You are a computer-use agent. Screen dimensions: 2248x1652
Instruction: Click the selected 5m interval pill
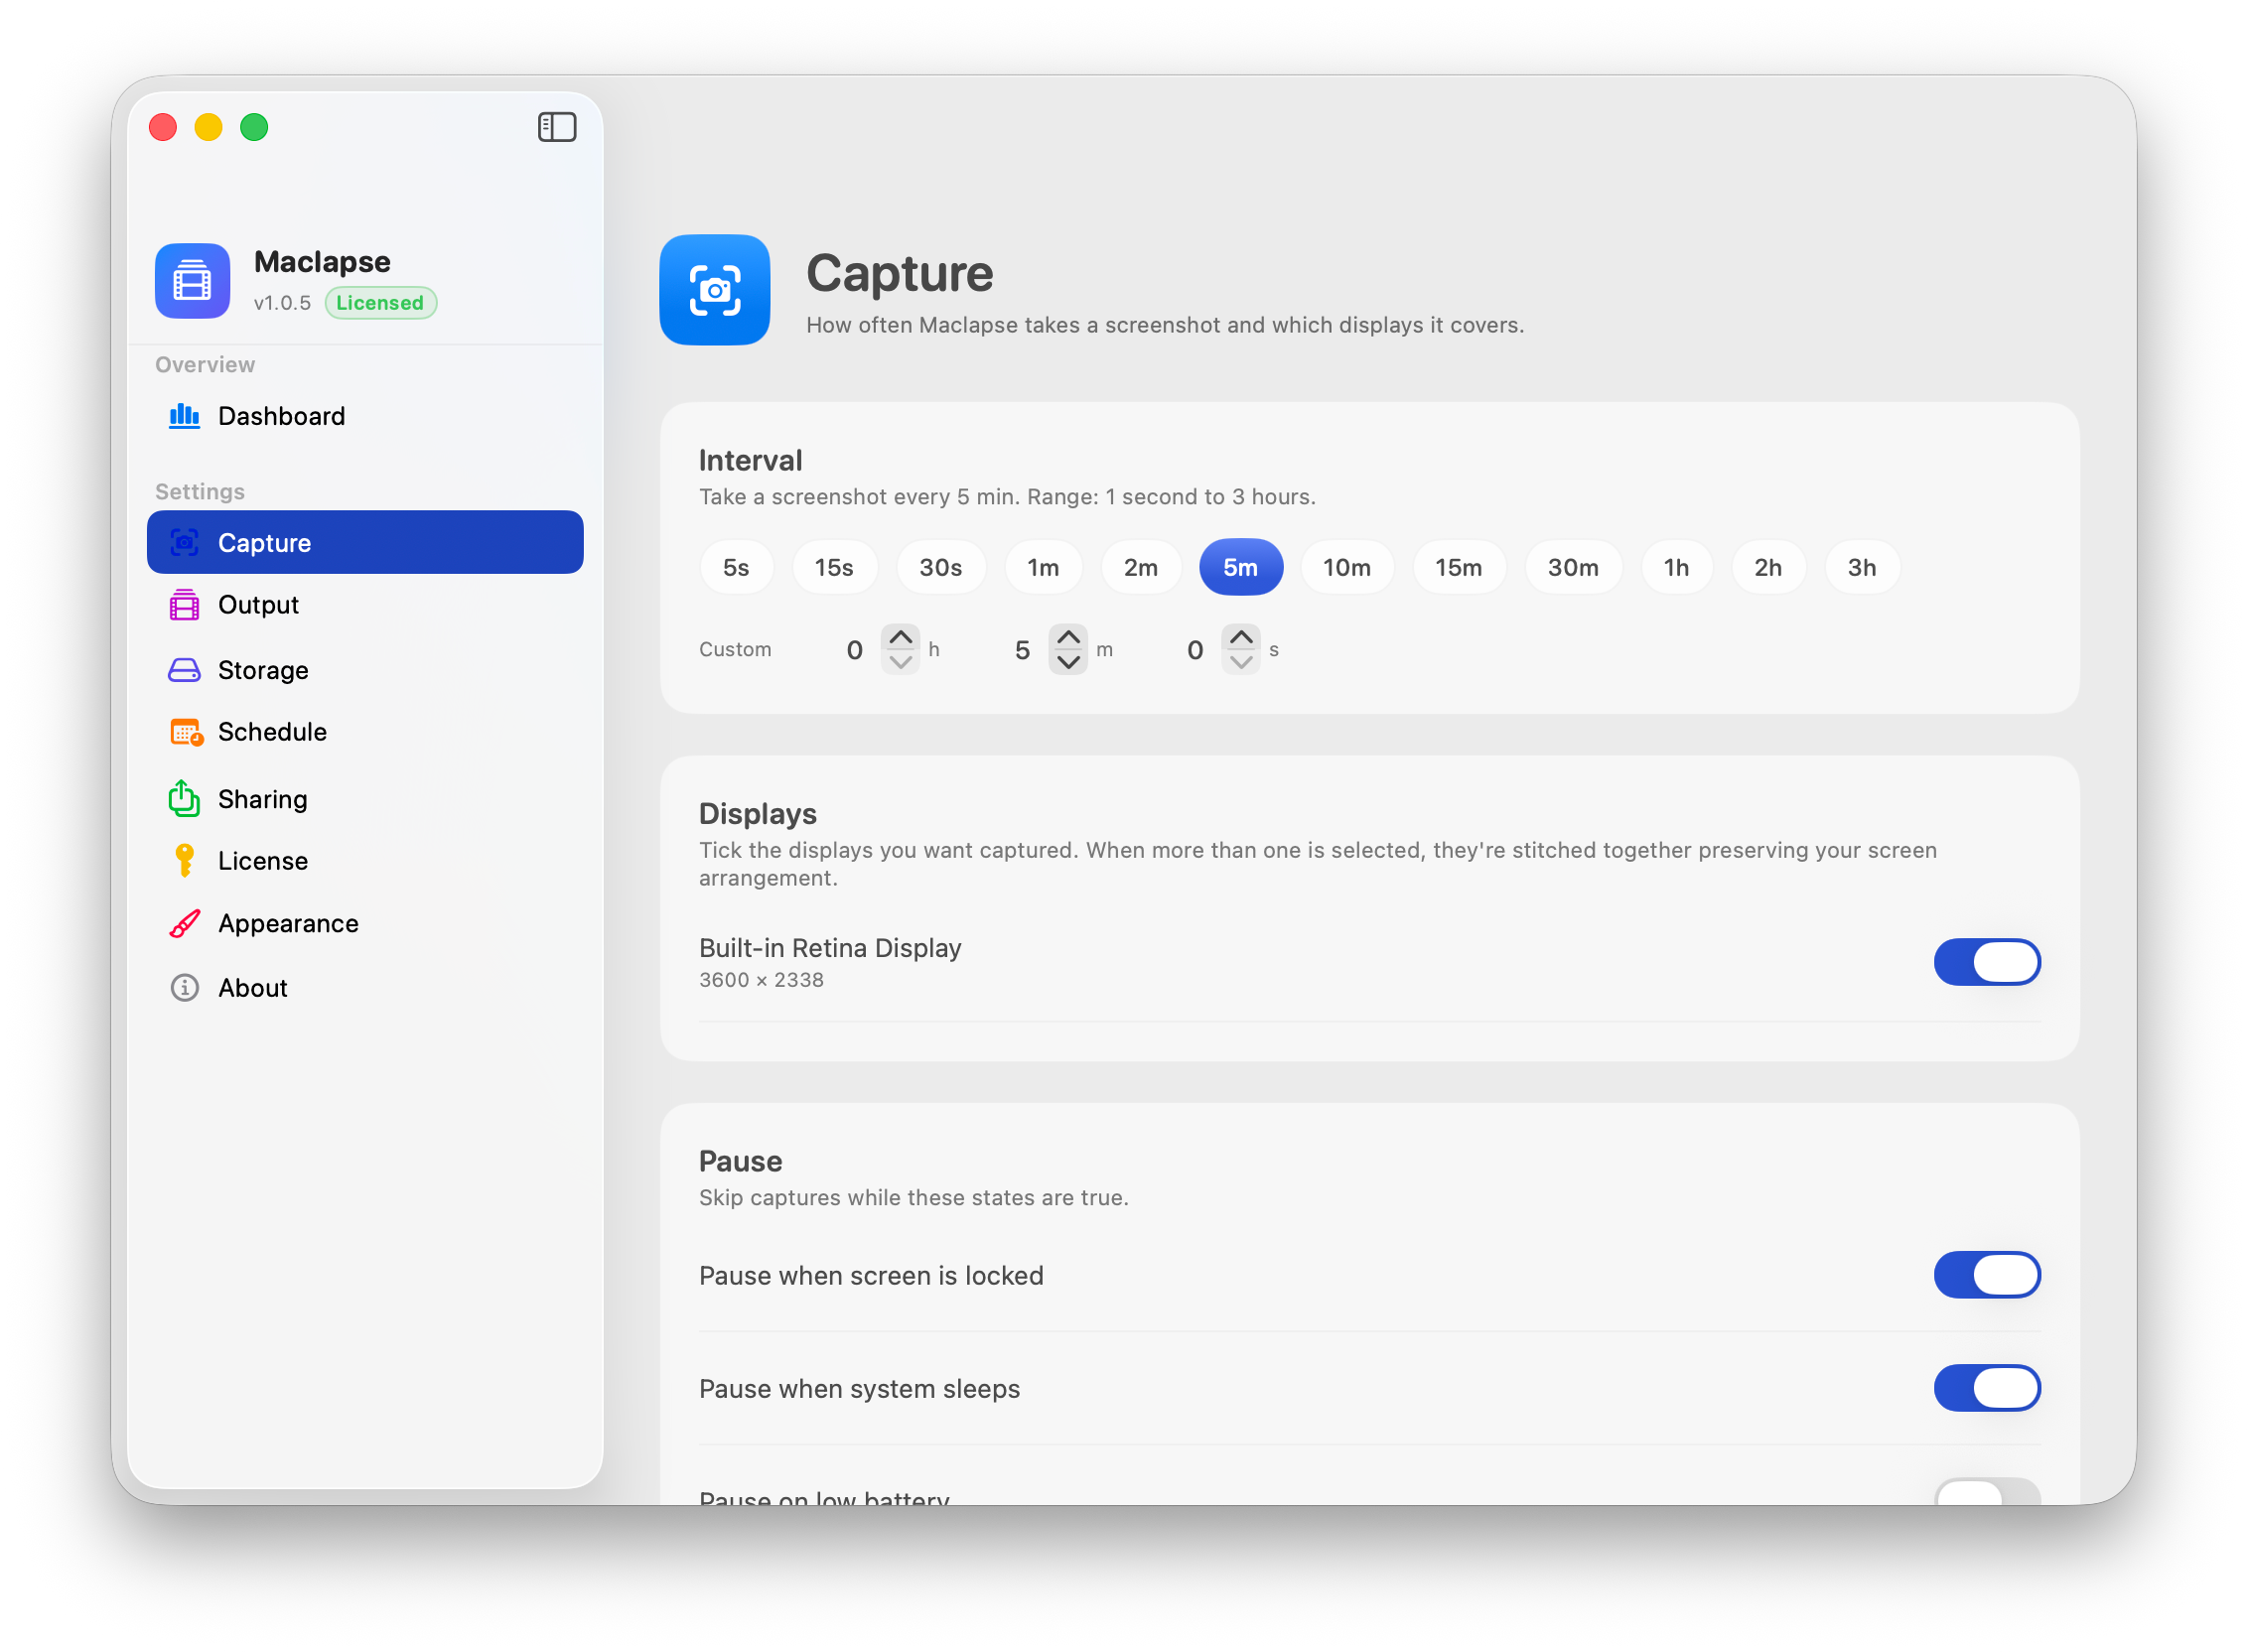tap(1242, 568)
